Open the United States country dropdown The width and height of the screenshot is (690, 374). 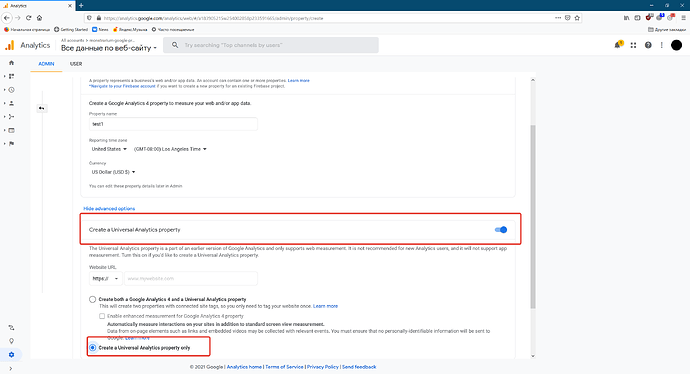[109, 149]
